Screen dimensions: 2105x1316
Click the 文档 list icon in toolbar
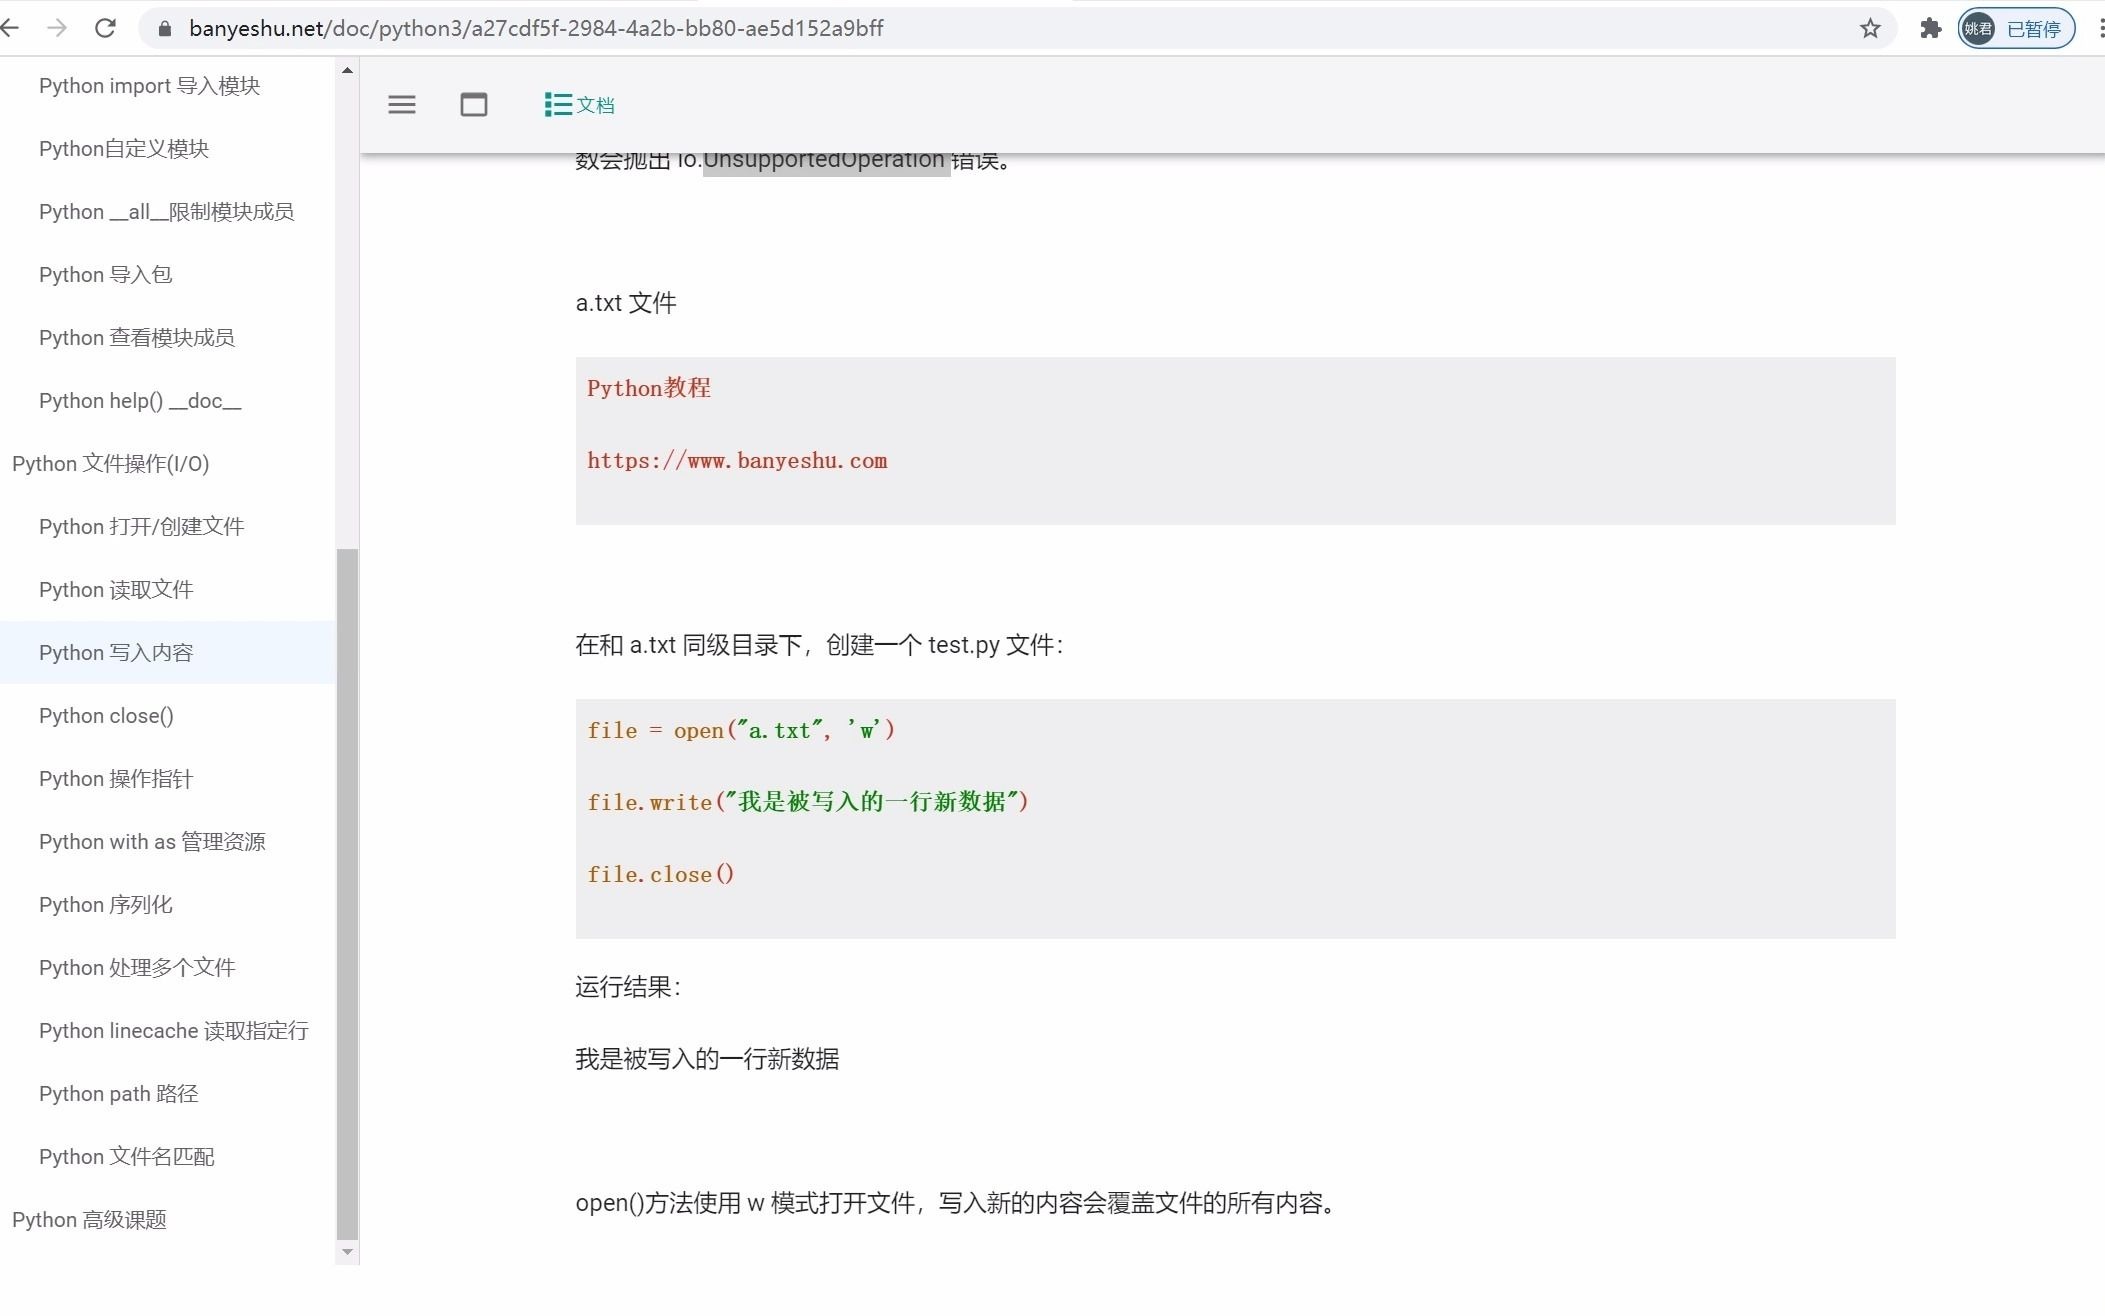point(556,104)
